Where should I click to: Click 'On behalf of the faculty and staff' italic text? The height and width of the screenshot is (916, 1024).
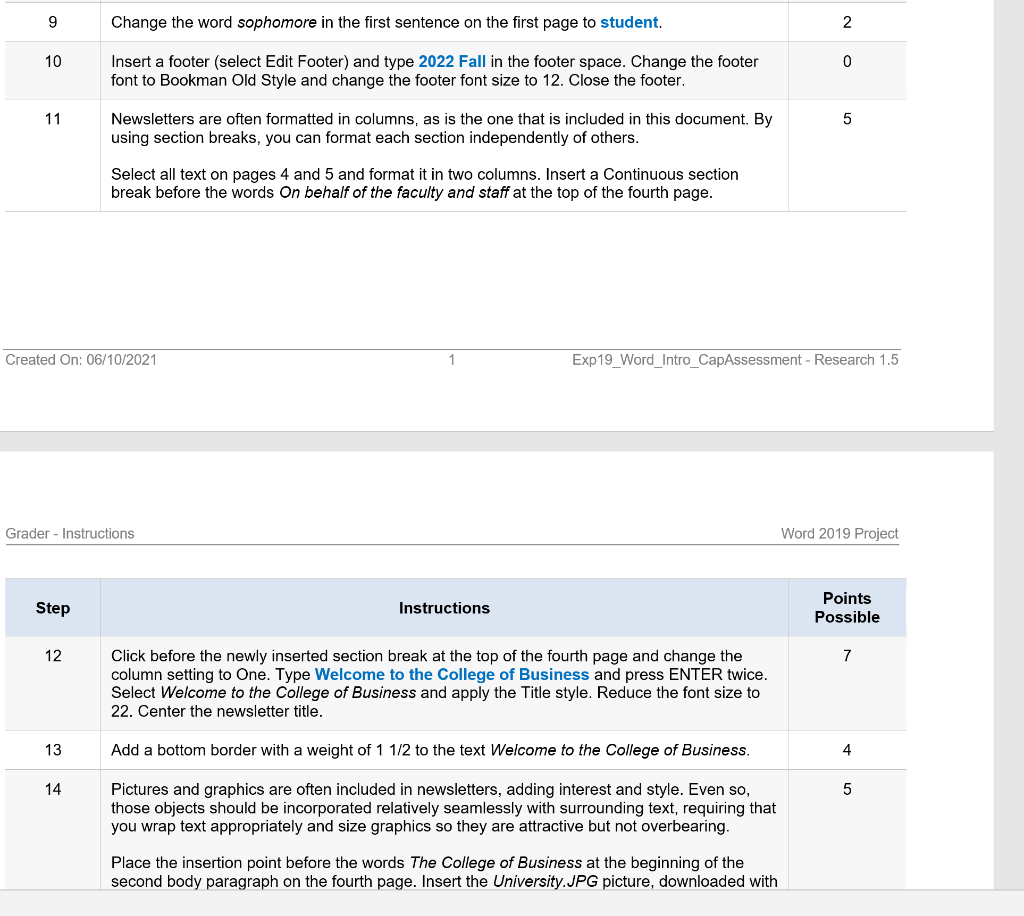(394, 193)
